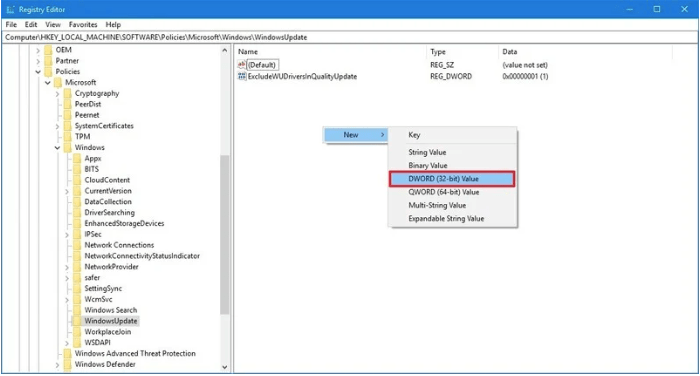Screen dimensions: 700x376
Task: Select the WindowsUpdate folder icon
Action: (77, 321)
